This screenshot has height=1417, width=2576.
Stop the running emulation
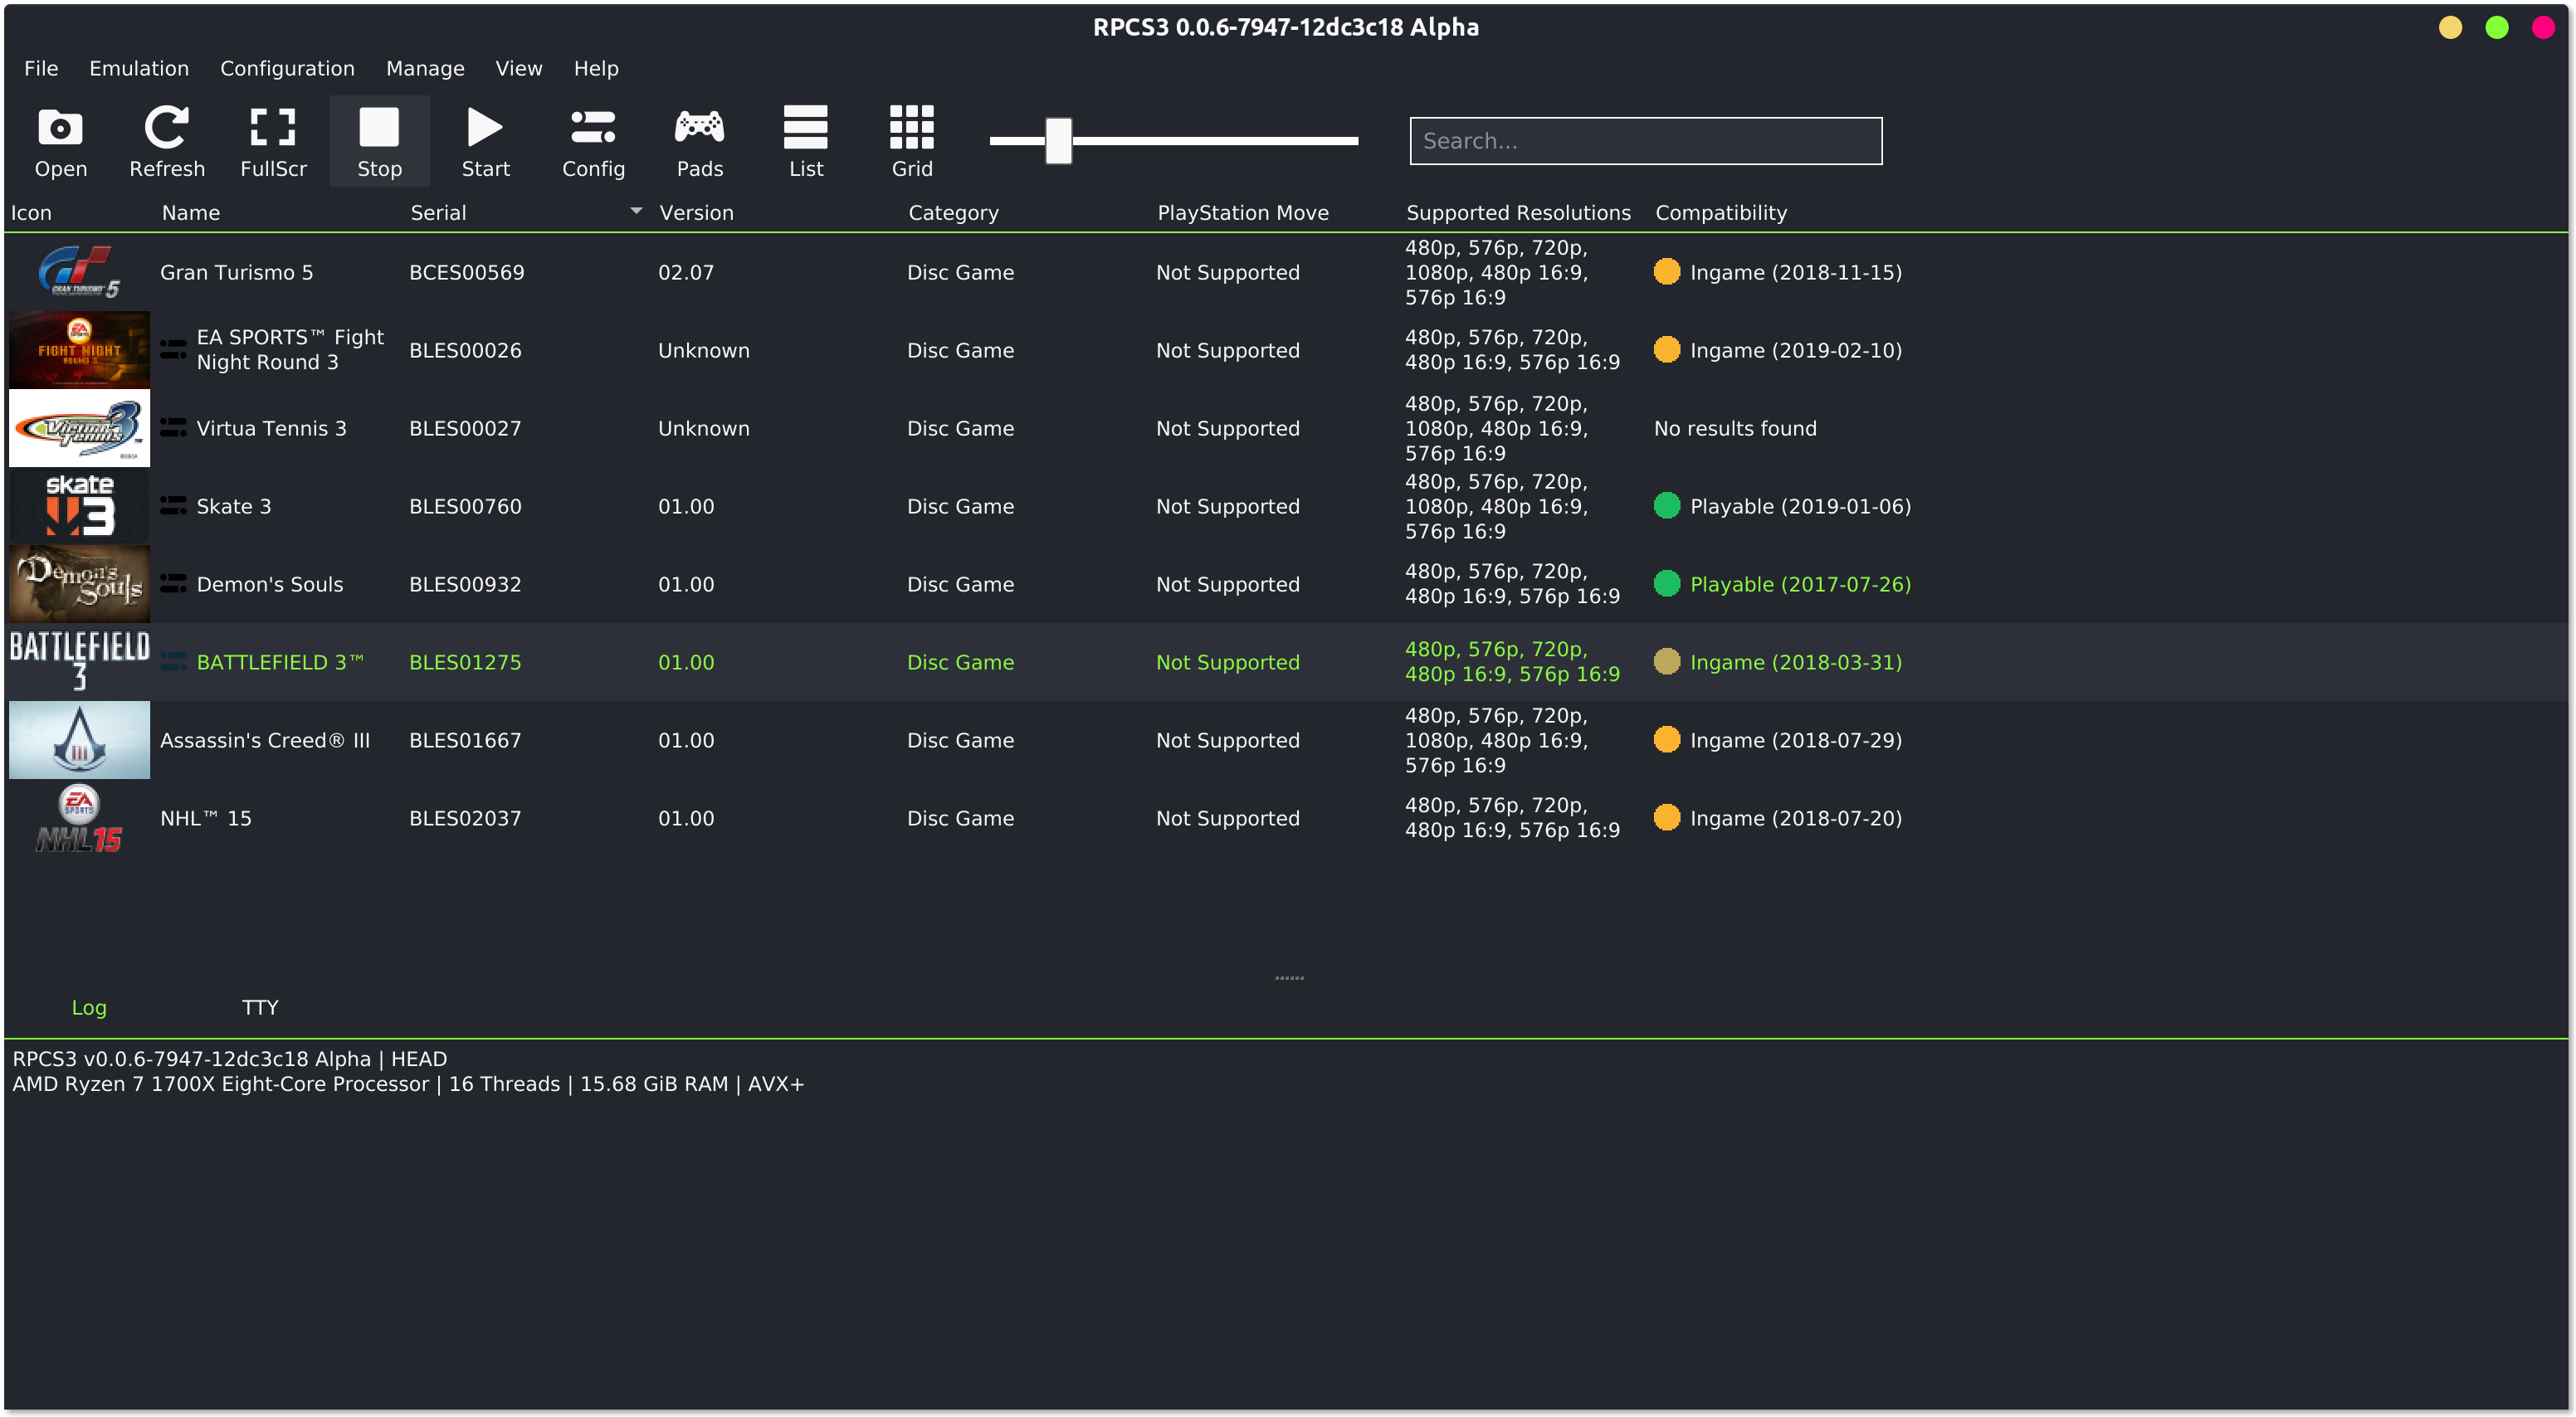pyautogui.click(x=379, y=141)
